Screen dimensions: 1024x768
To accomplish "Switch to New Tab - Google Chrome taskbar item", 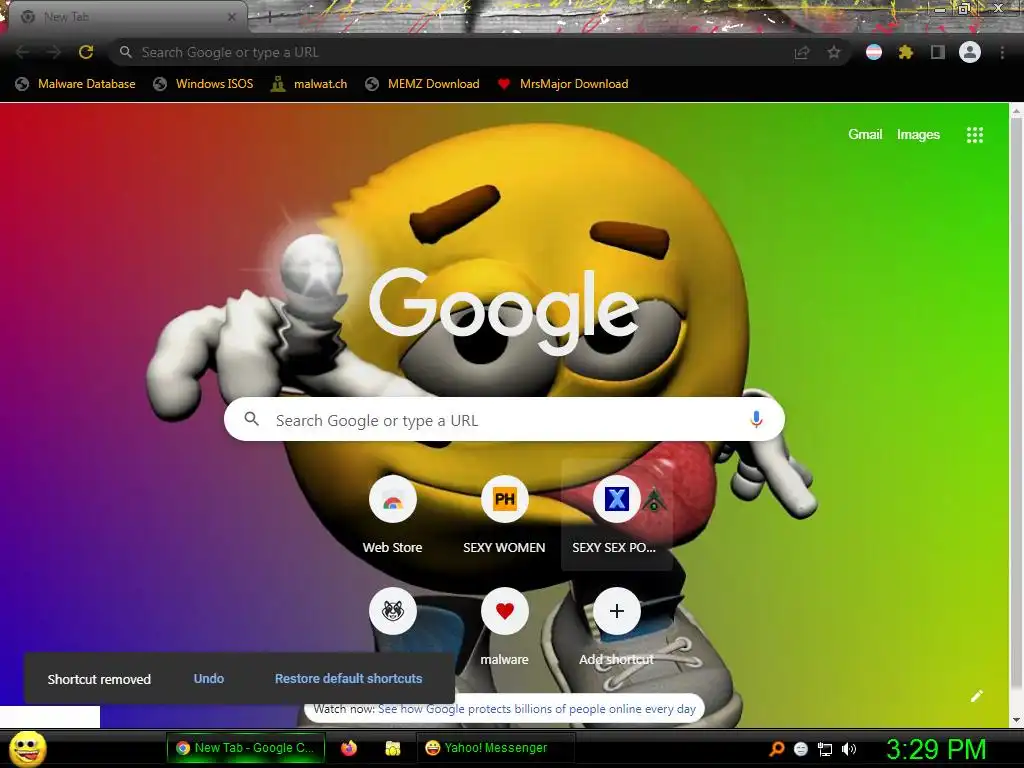I will pyautogui.click(x=246, y=748).
